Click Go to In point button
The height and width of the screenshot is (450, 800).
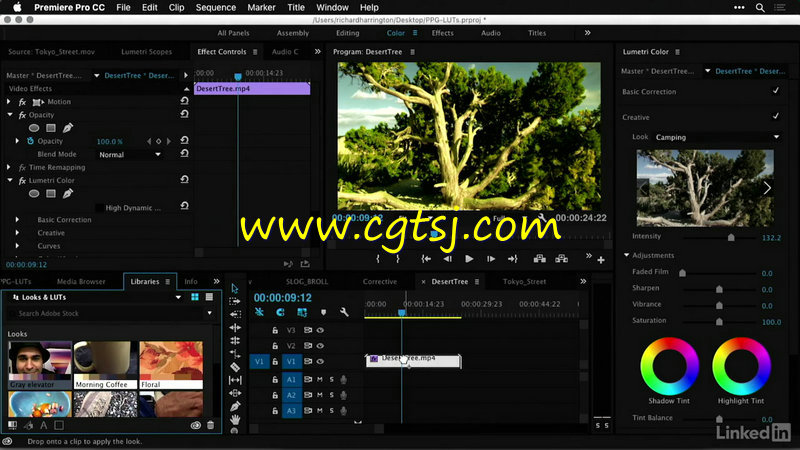[x=426, y=259]
